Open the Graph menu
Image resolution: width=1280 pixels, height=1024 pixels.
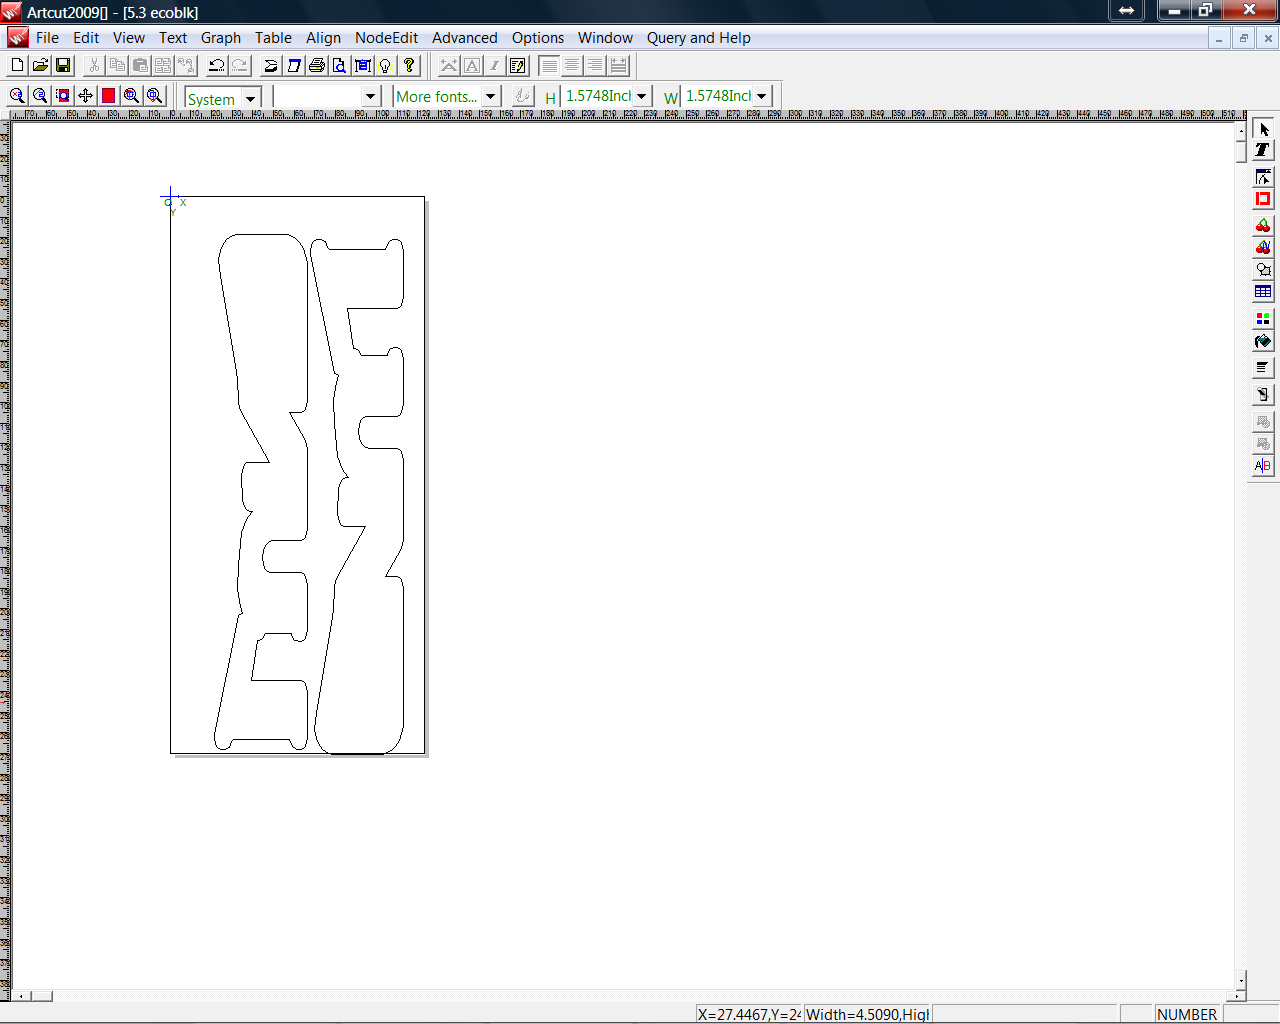tap(221, 38)
